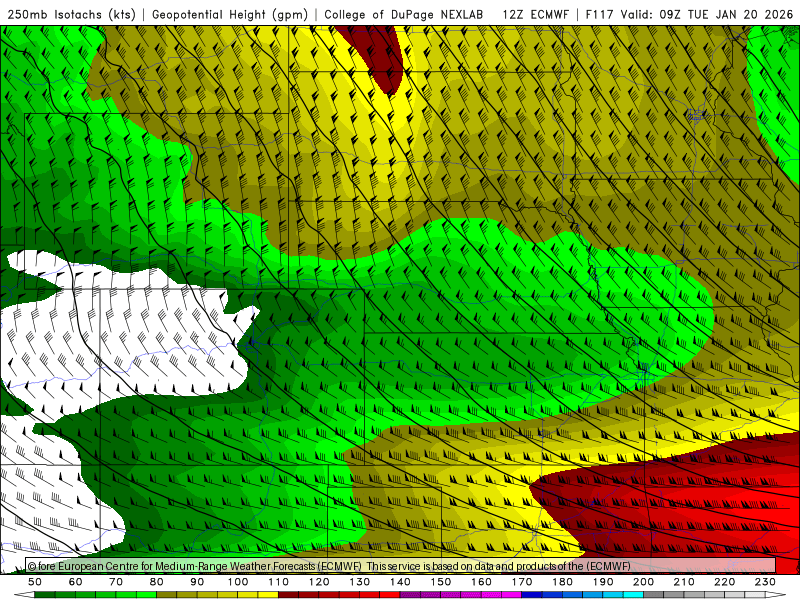Click the purple legend swatch right of 140
The image size is (800, 600).
point(411,595)
